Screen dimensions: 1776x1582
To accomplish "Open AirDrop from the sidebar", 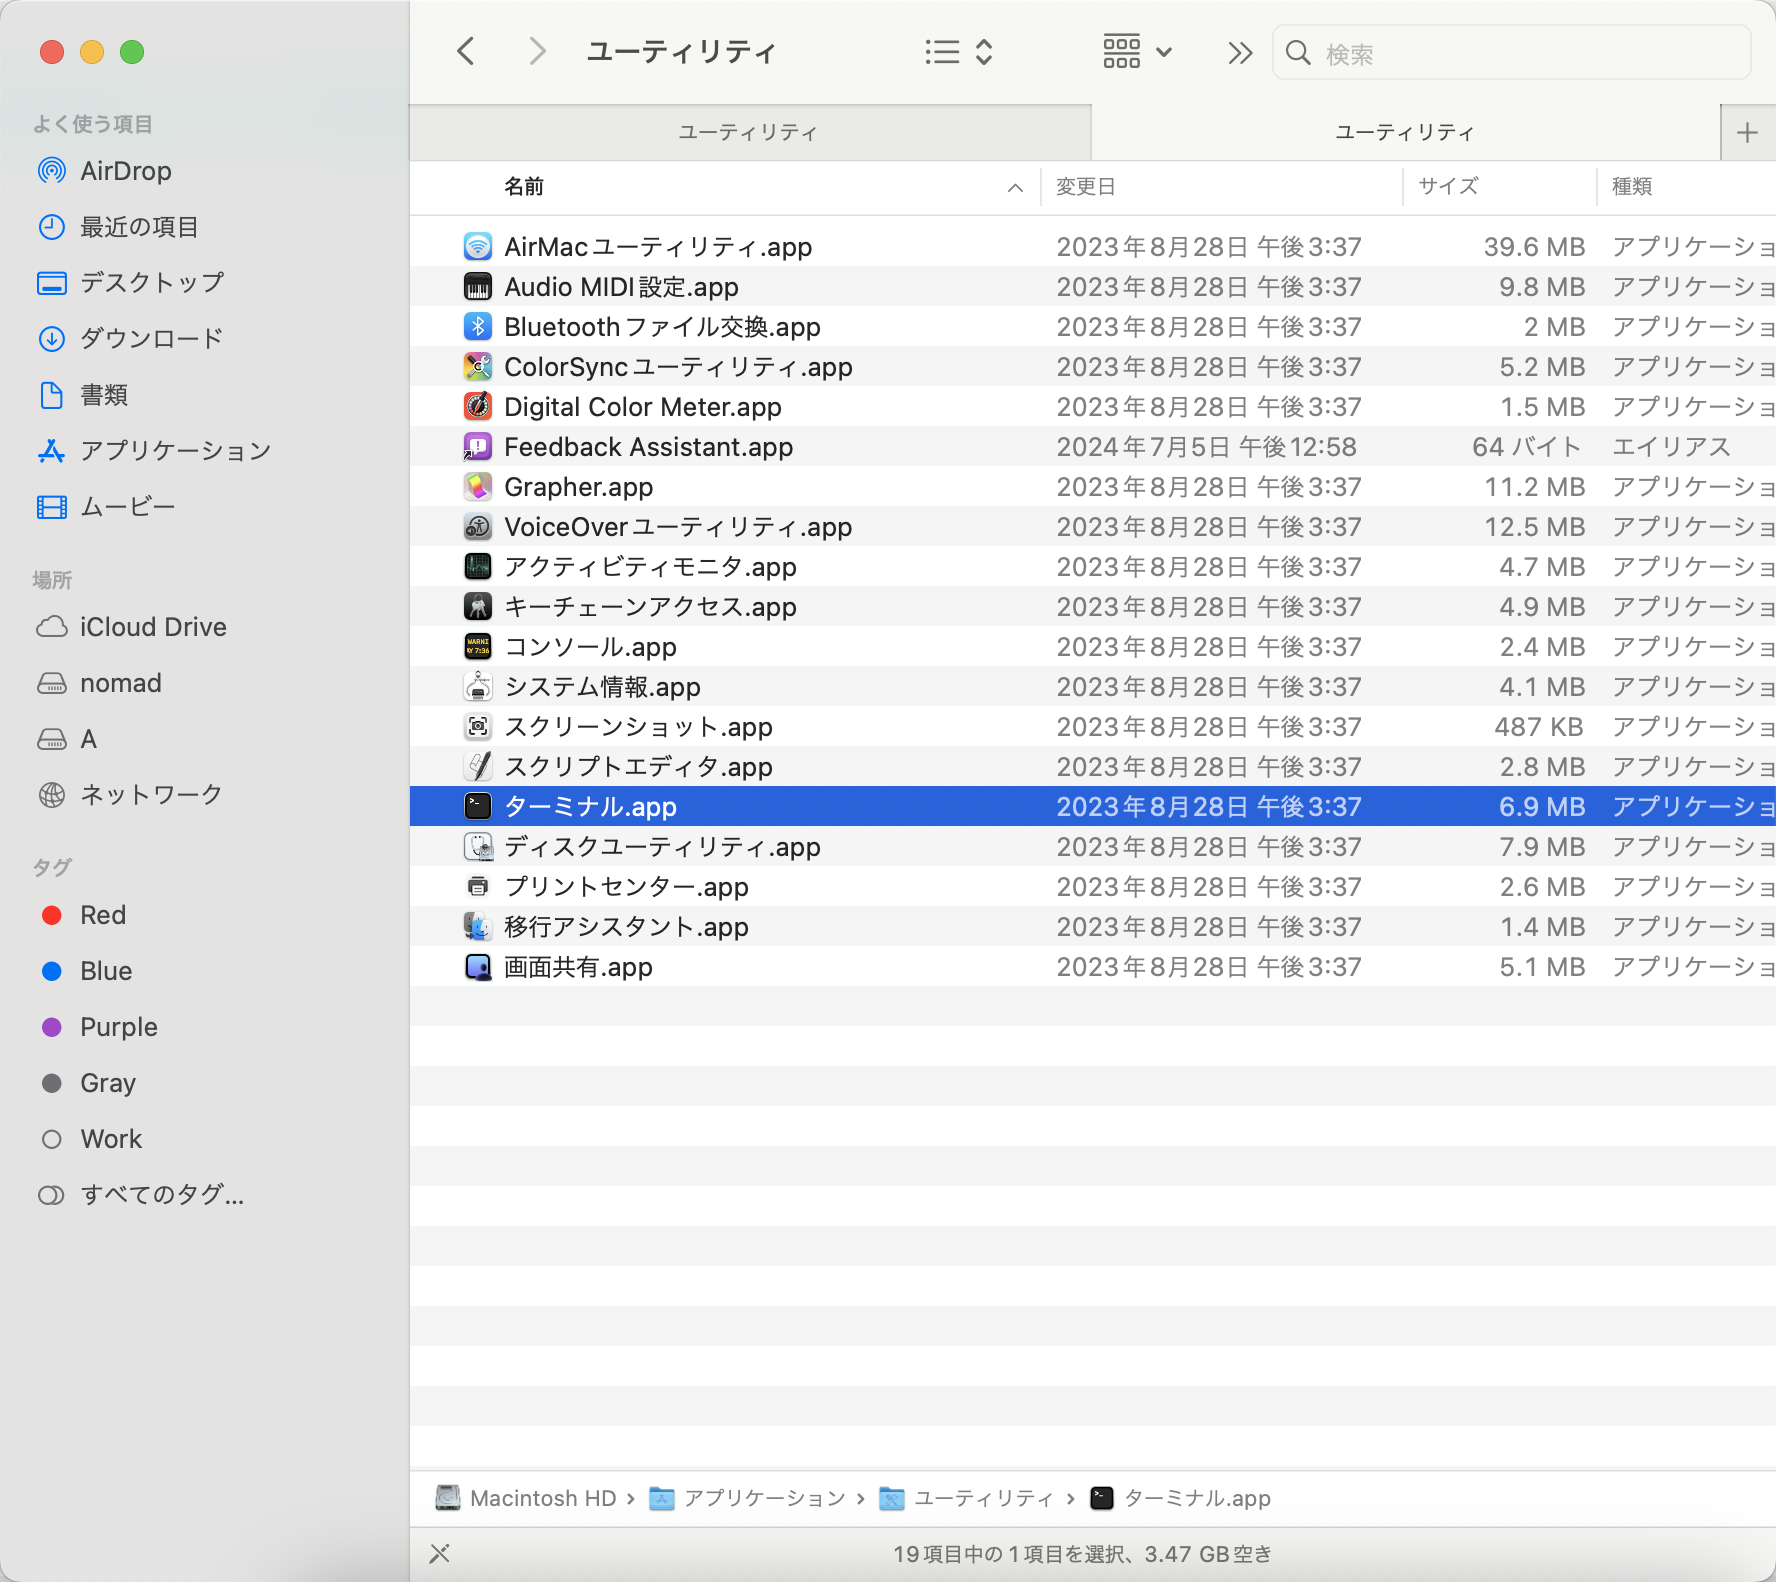I will tap(124, 170).
